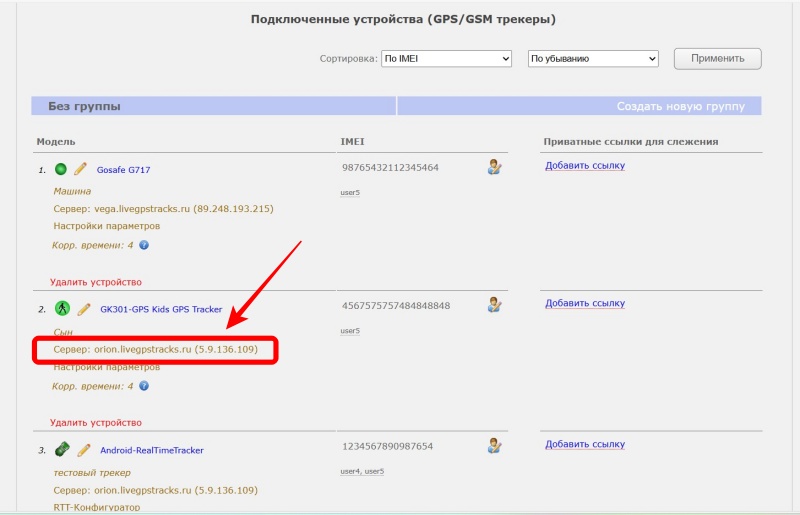This screenshot has width=800, height=515.
Task: Open the Android-RealTimeTracker device name link
Action: point(152,450)
